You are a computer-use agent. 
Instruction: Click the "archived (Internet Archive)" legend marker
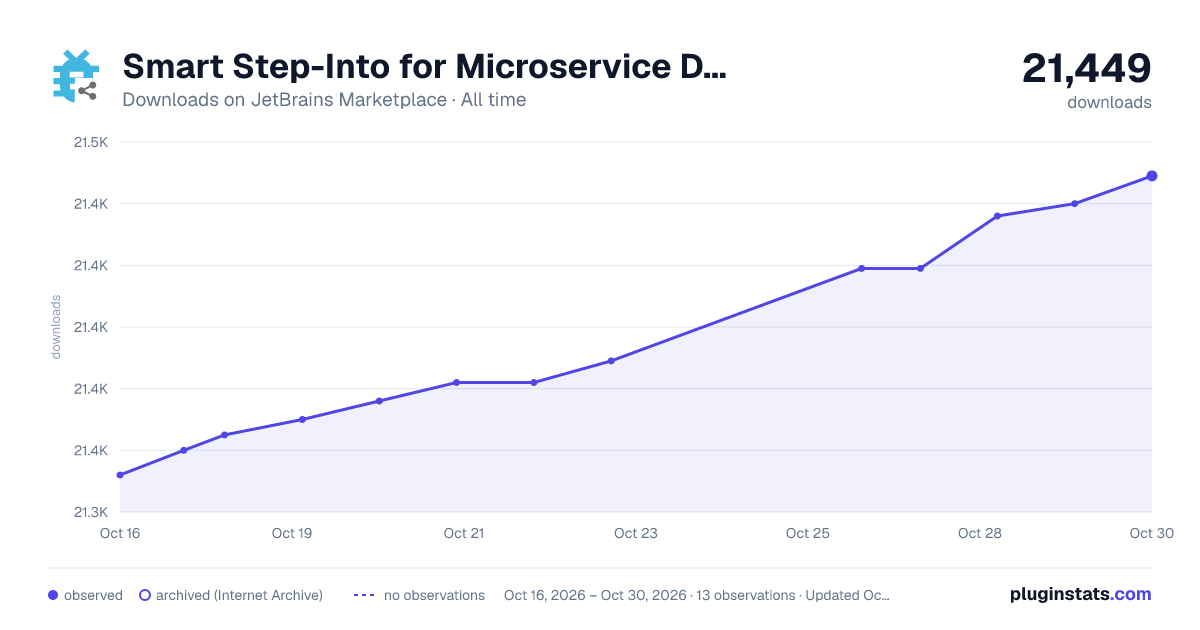145,595
